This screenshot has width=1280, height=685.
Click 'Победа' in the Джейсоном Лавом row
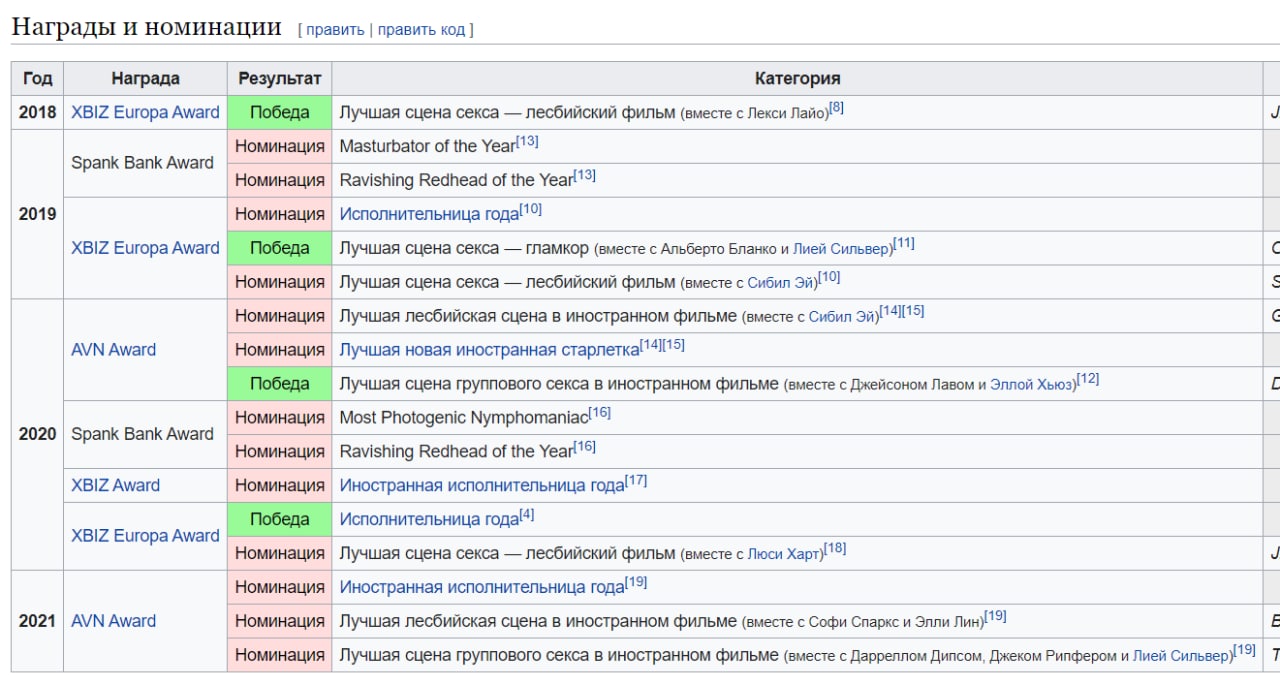[x=280, y=384]
